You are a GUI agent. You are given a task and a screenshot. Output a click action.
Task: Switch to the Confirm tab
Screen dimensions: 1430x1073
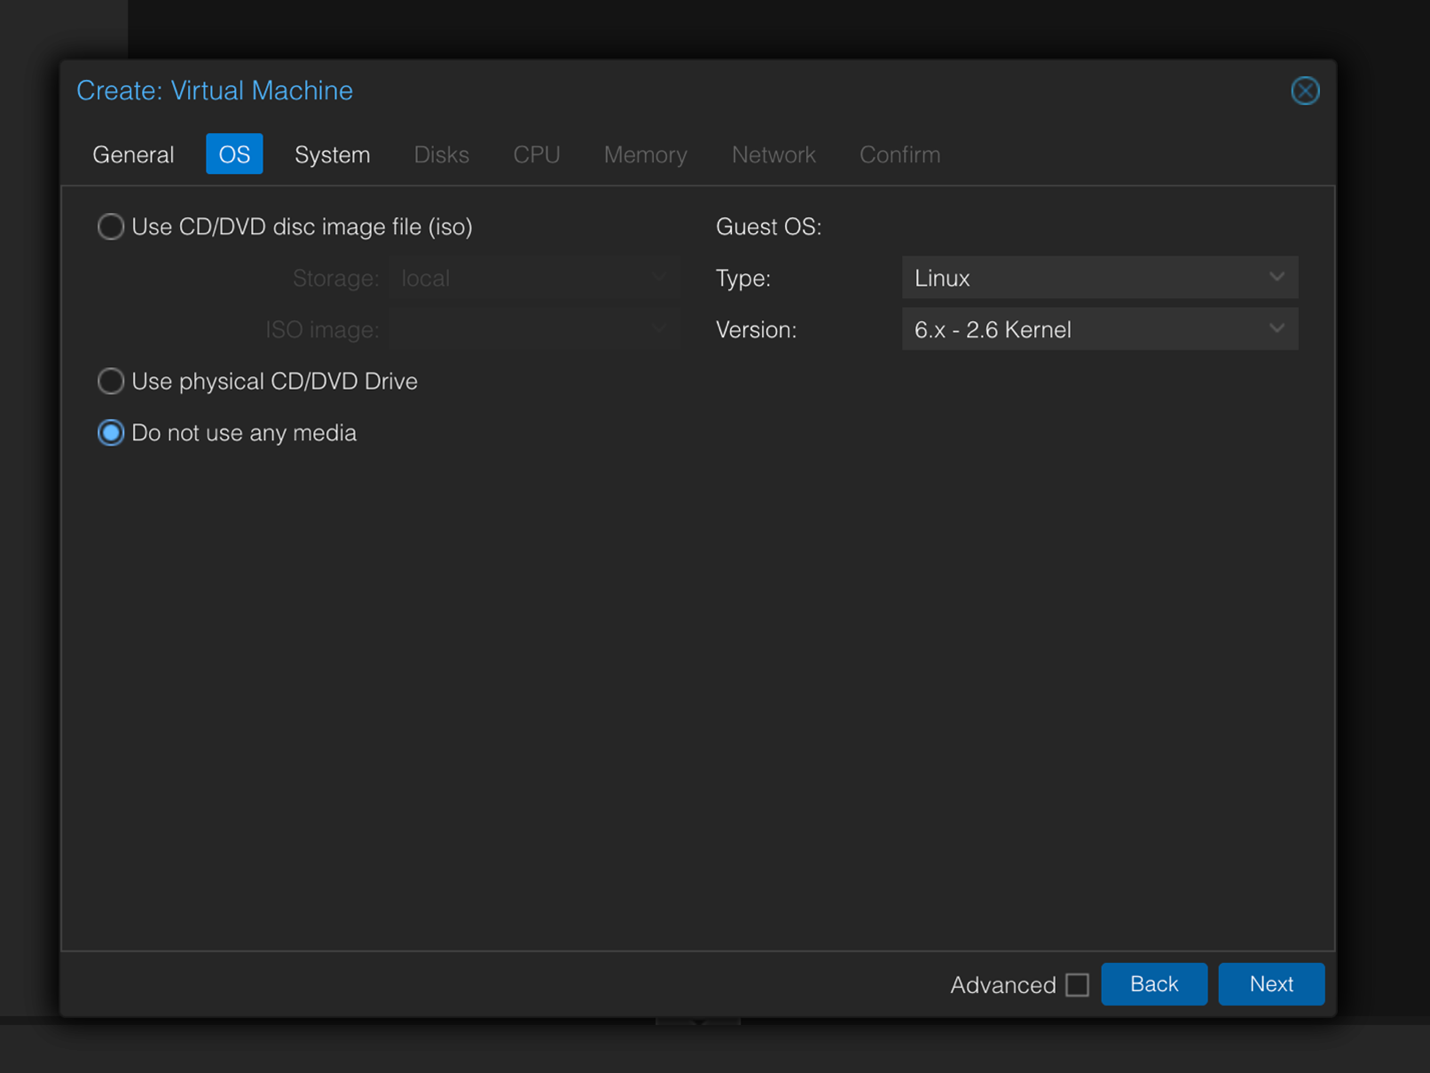pos(899,155)
